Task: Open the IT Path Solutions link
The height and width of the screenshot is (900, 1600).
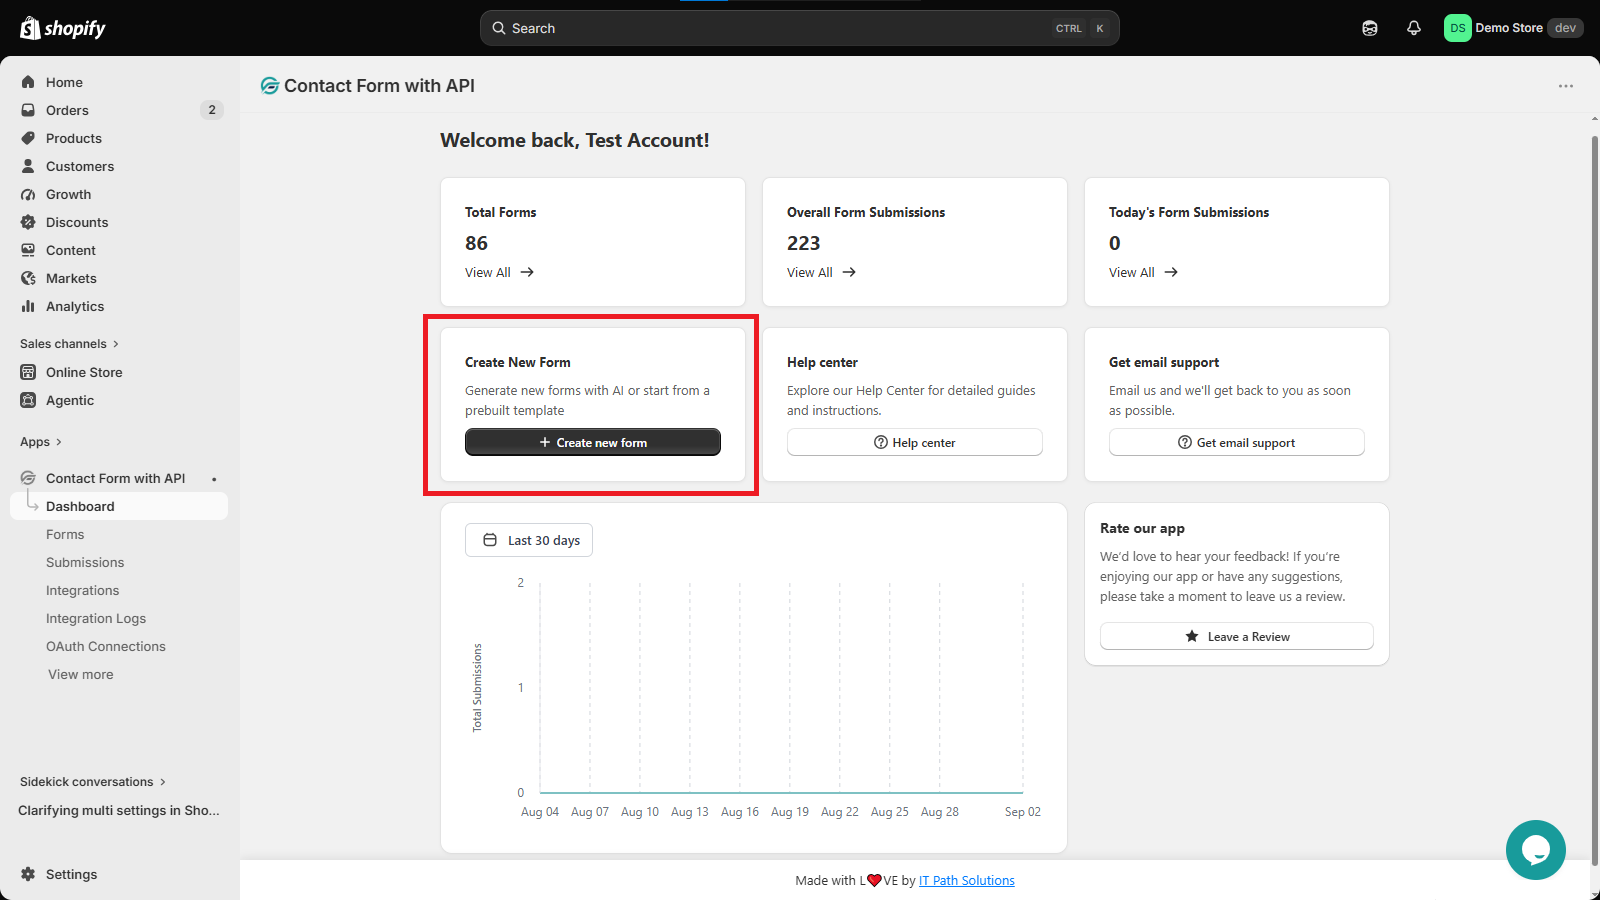Action: tap(967, 880)
